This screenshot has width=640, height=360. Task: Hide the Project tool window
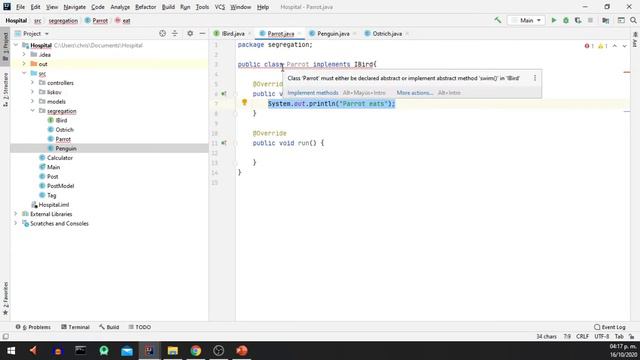point(202,33)
